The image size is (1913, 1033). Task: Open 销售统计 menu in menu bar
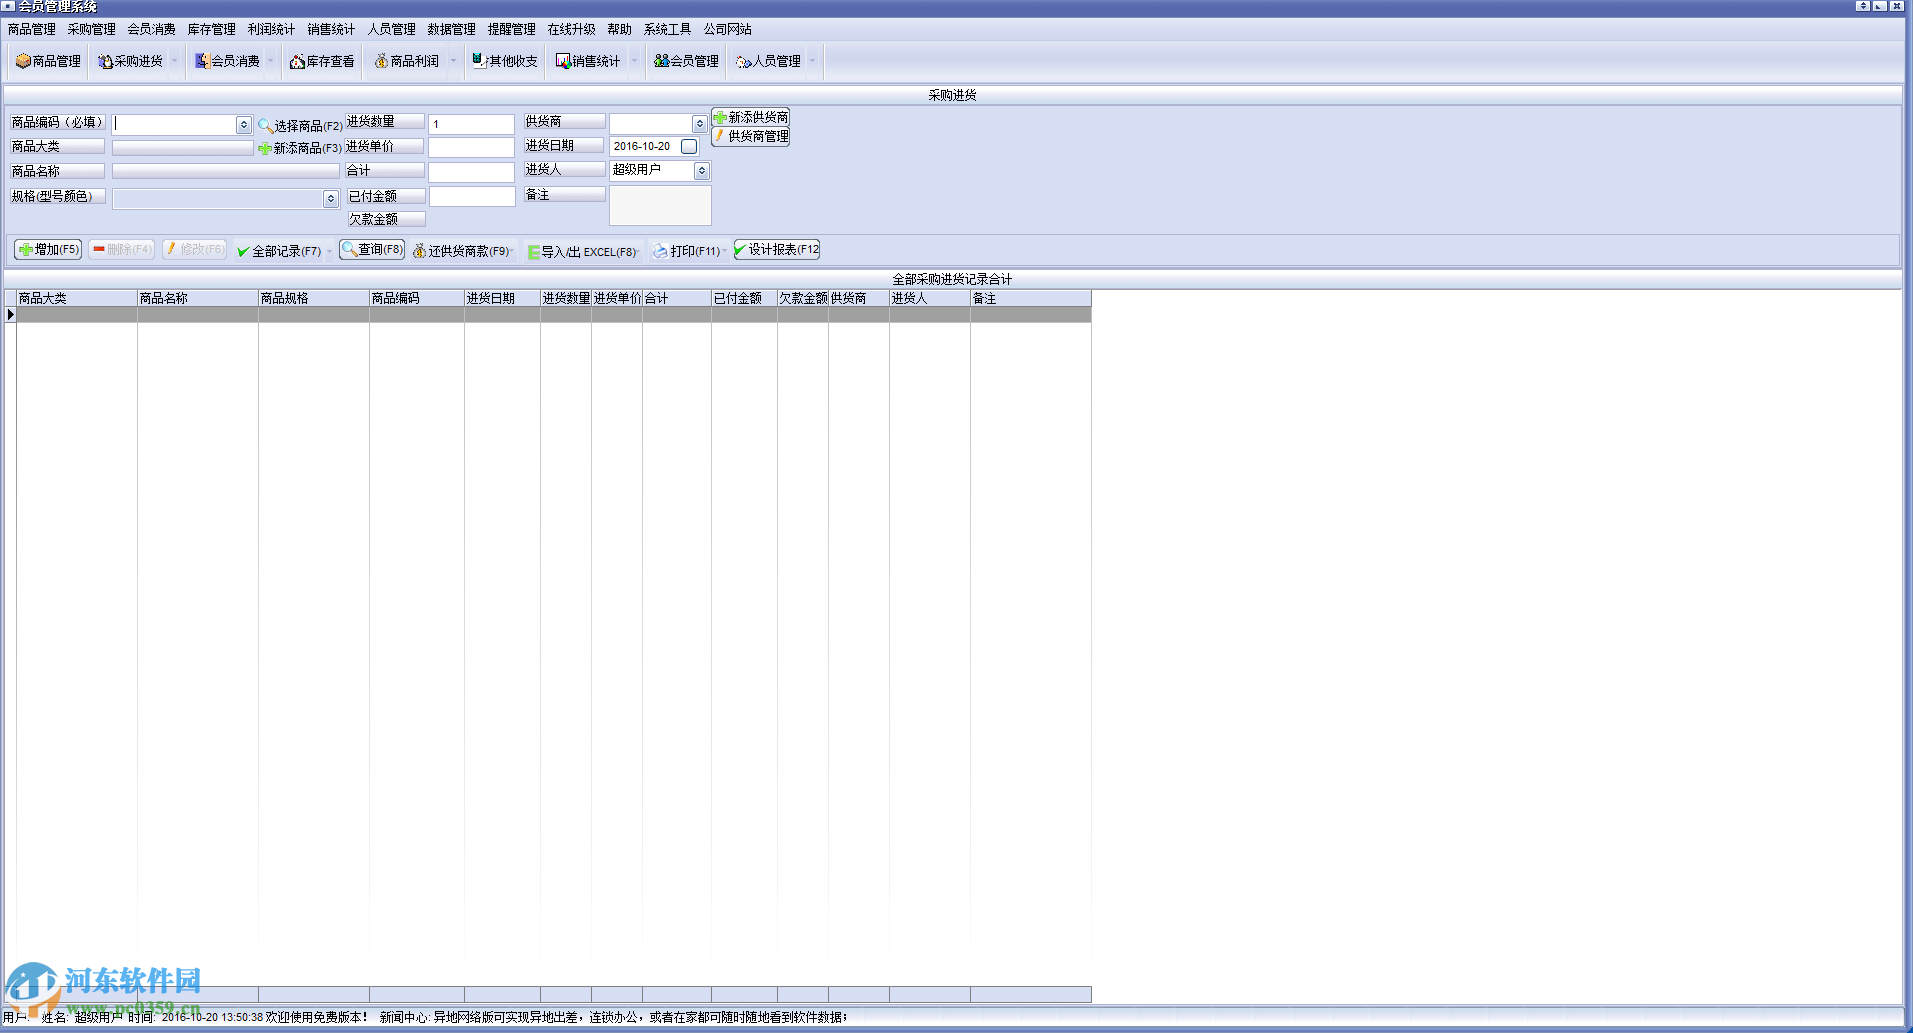point(332,29)
